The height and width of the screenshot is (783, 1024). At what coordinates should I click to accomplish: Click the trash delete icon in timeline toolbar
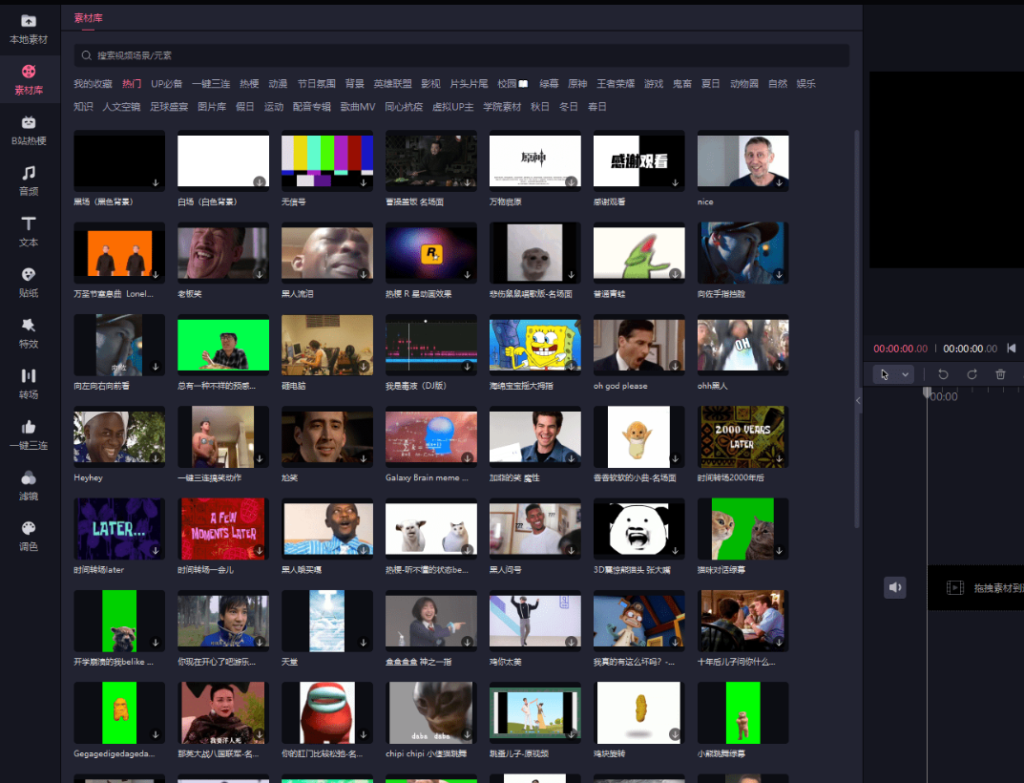[x=1000, y=374]
